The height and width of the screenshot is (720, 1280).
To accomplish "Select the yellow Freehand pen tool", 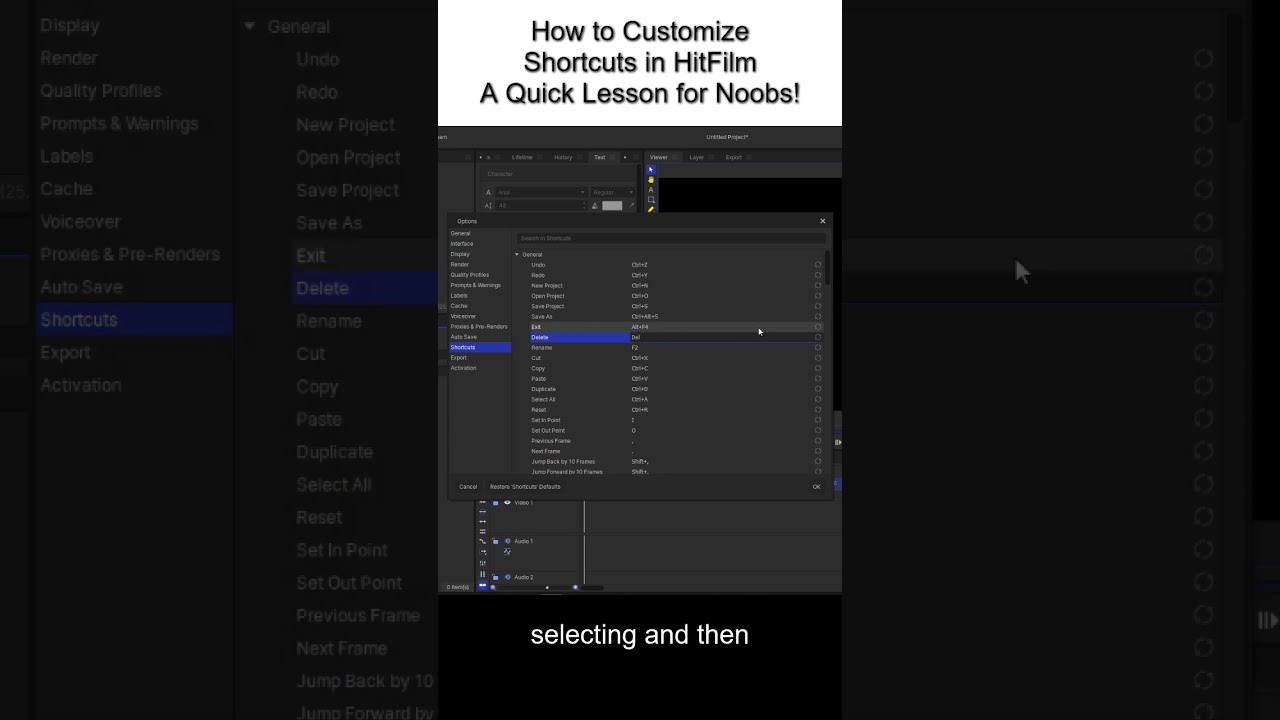I will pos(651,209).
